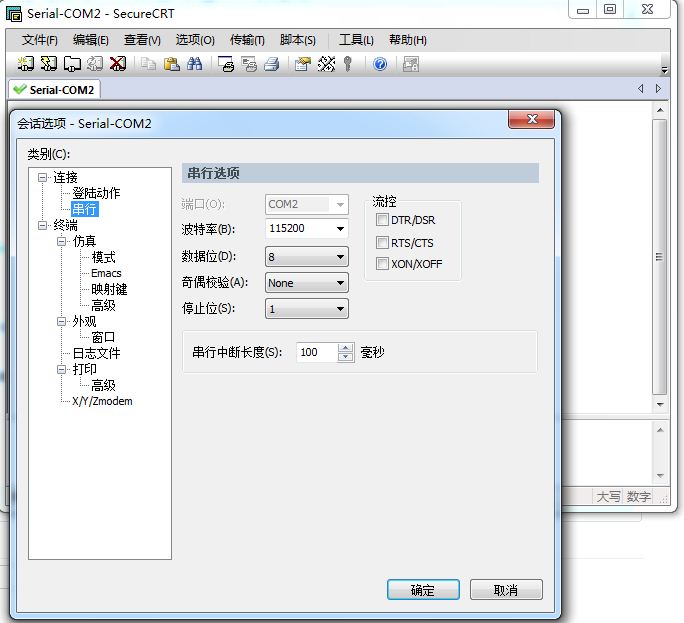Screen dimensions: 684x623
Task: Select the Serial-COM2 session tab
Action: pyautogui.click(x=55, y=90)
